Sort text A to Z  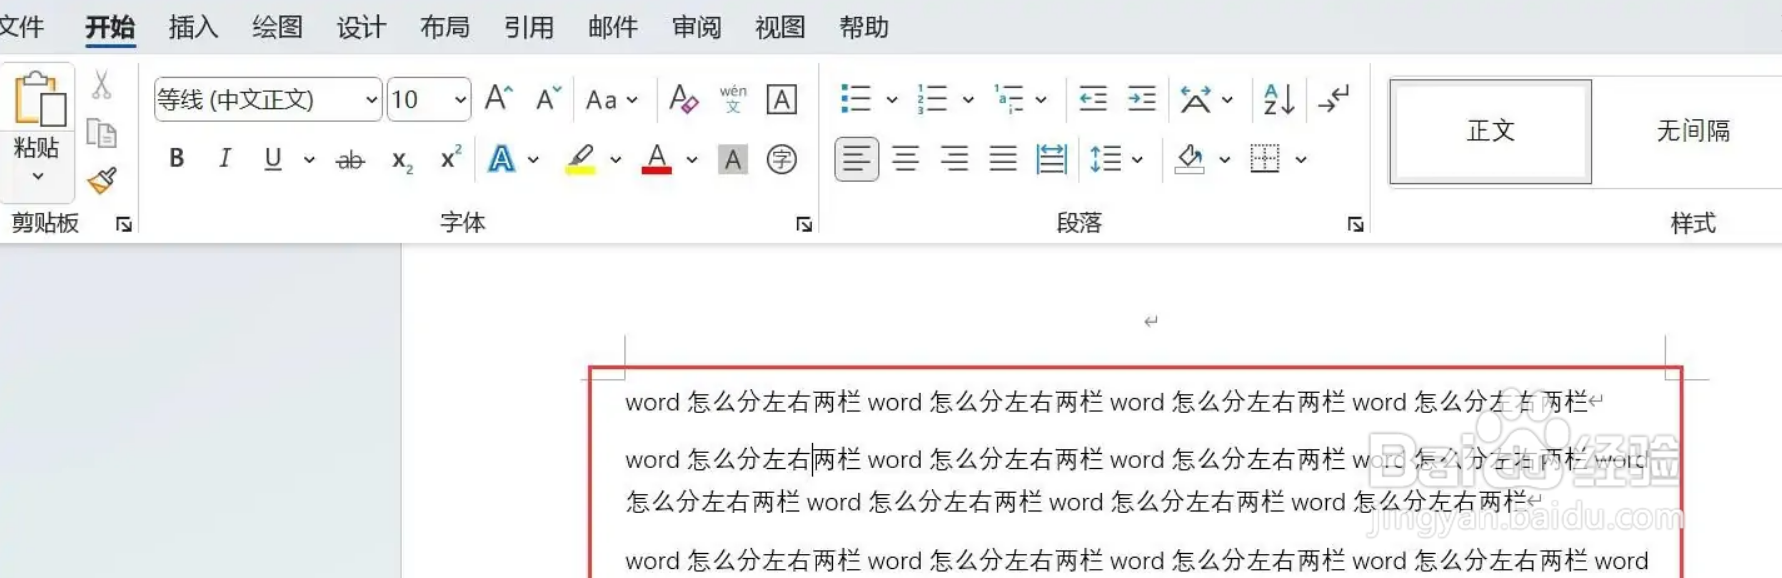(1279, 99)
